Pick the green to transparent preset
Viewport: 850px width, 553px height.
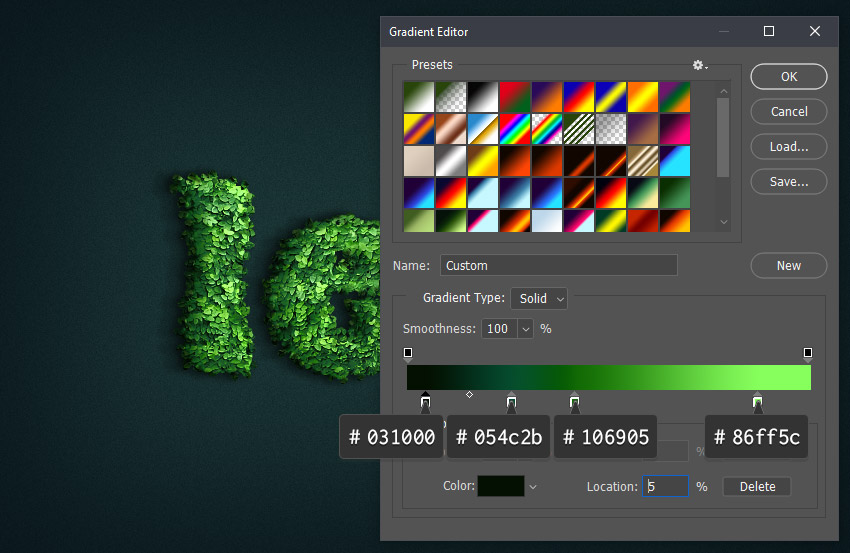tap(450, 97)
